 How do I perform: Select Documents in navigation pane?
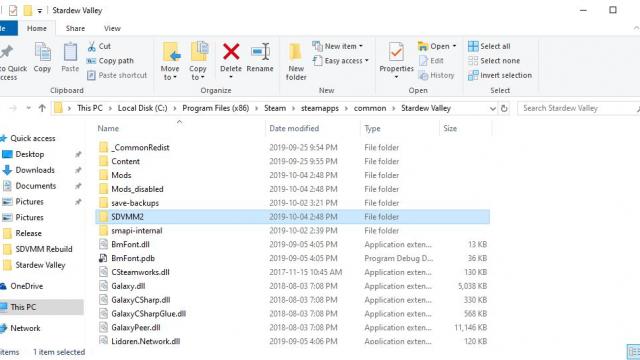point(36,186)
